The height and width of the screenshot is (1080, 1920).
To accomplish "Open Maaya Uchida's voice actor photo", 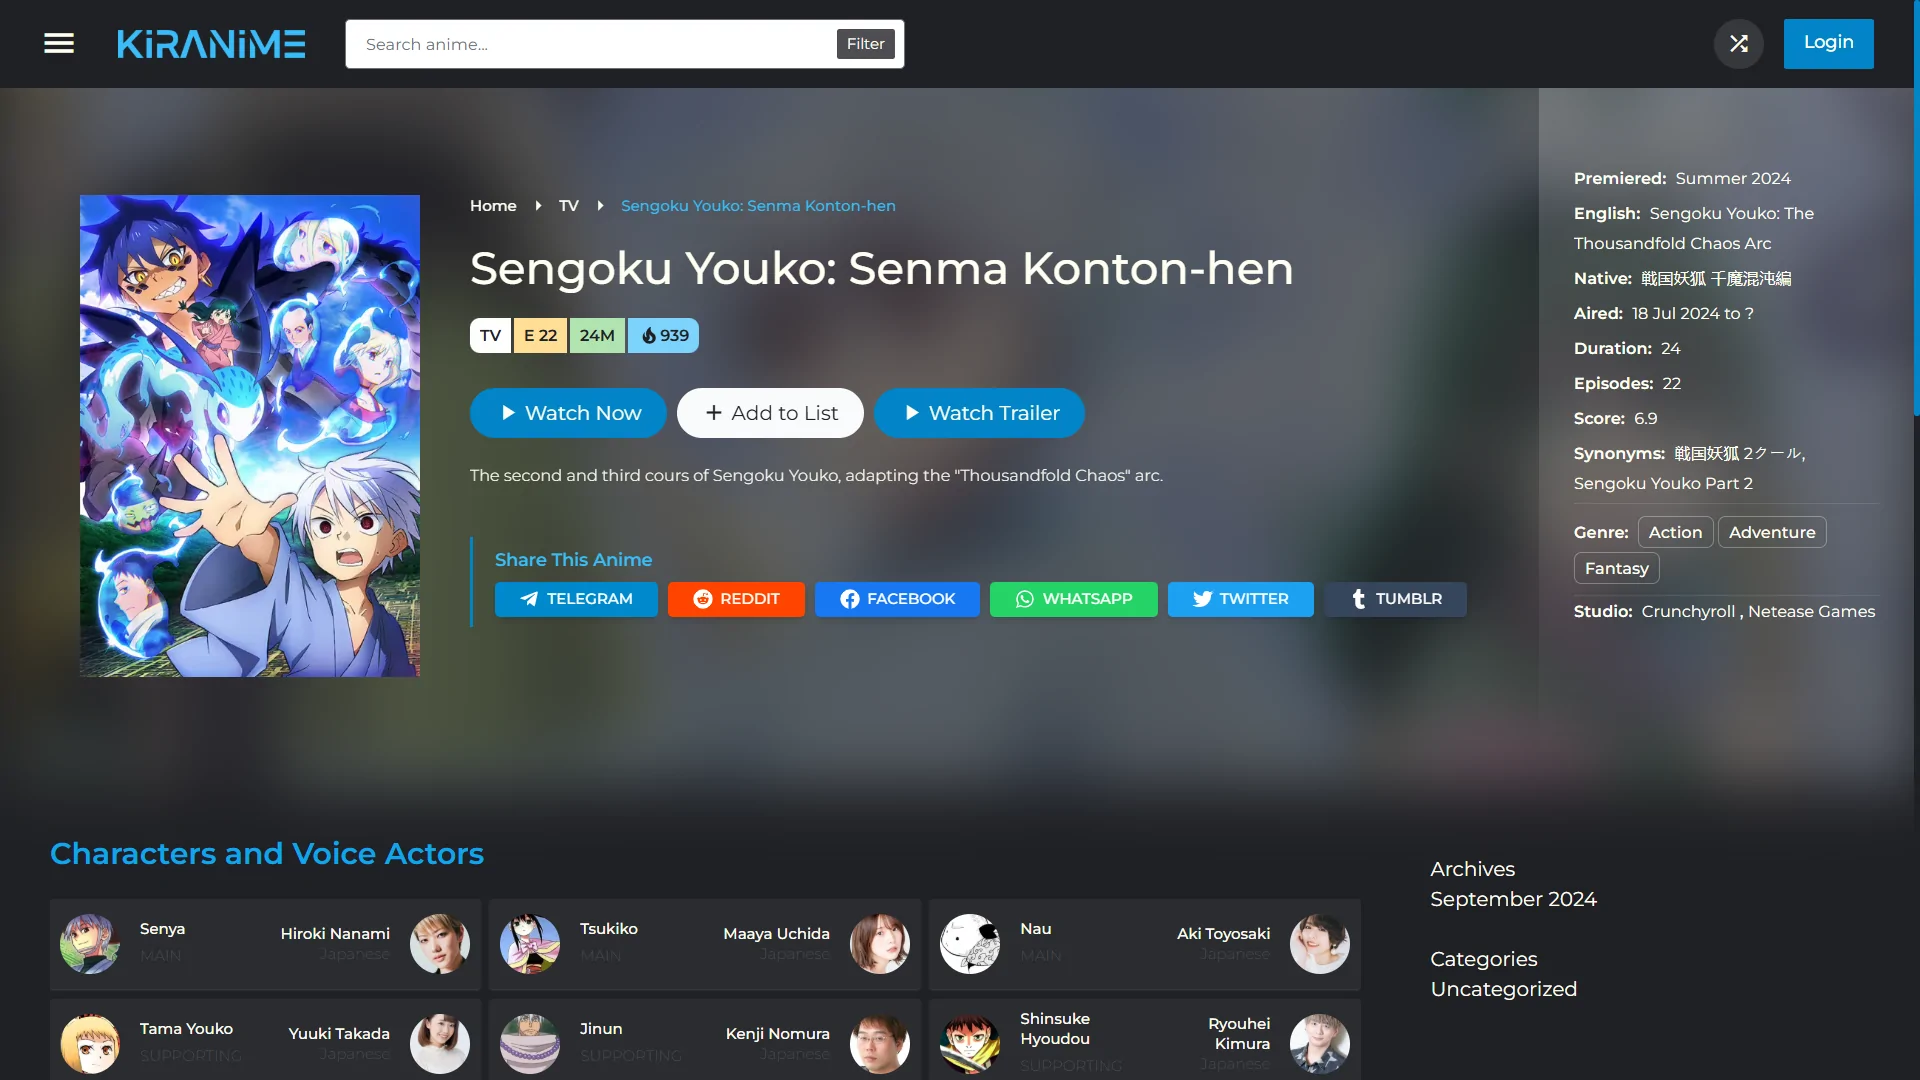I will (879, 943).
